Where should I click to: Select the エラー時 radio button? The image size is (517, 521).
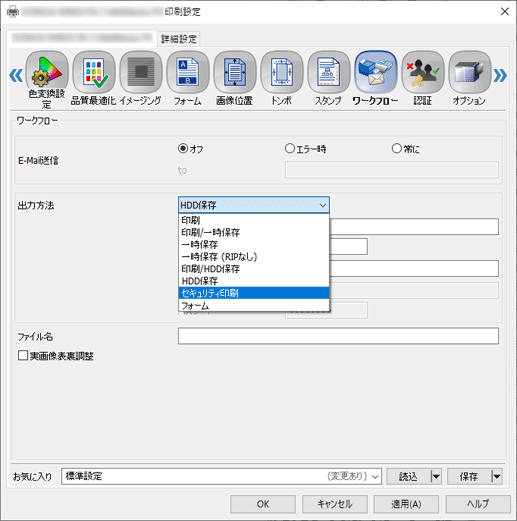click(x=290, y=148)
